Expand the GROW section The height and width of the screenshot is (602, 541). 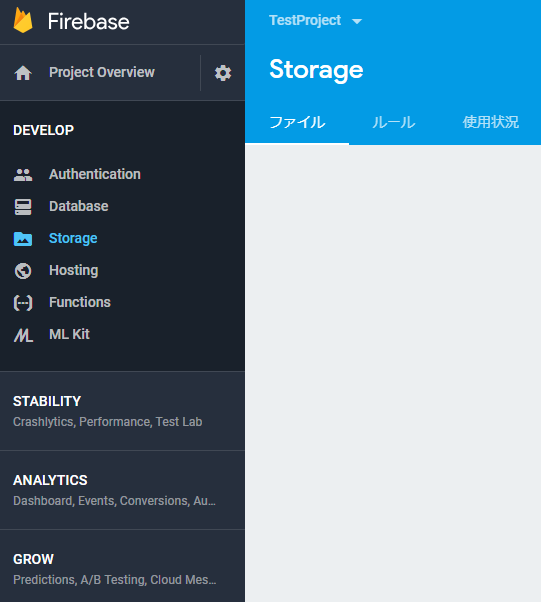(x=33, y=559)
